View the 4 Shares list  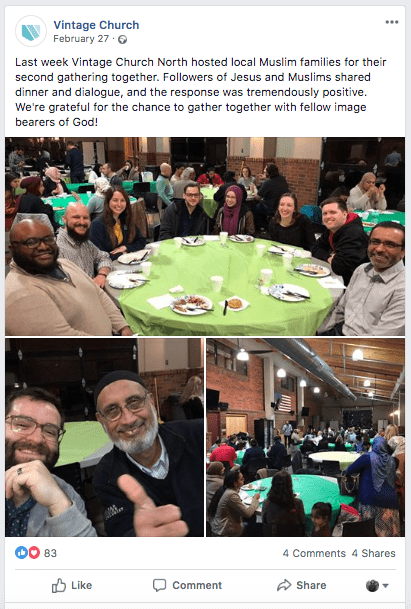tap(373, 553)
